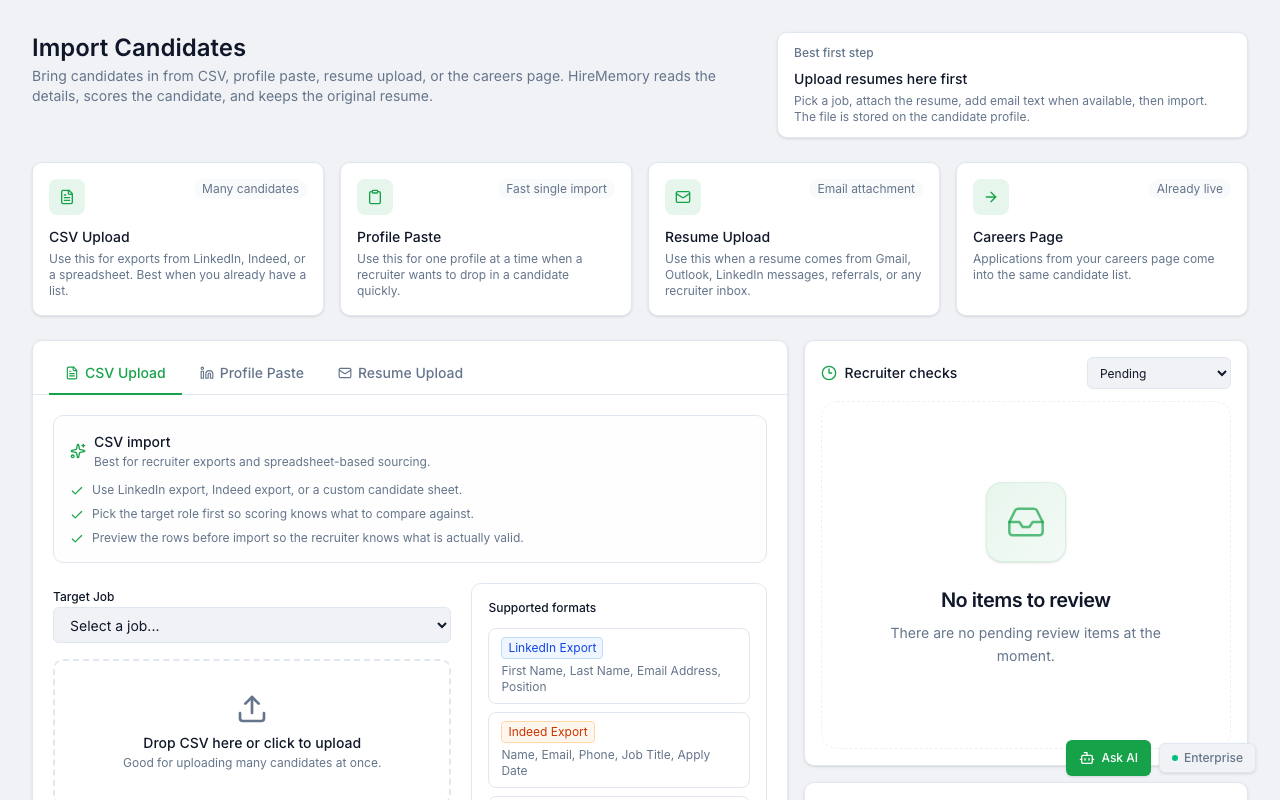Click Drop CSV here or click to upload
Image resolution: width=1280 pixels, height=800 pixels.
[x=252, y=743]
